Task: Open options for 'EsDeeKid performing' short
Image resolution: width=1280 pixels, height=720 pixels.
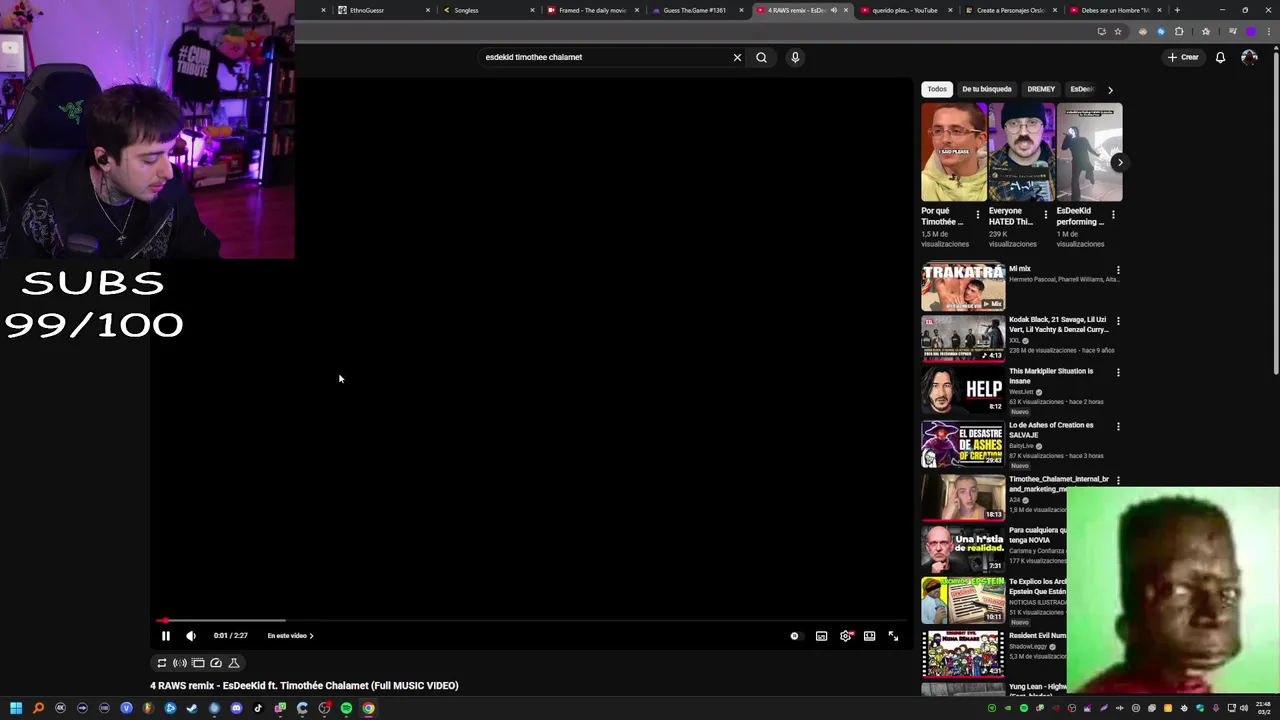Action: [x=1113, y=215]
